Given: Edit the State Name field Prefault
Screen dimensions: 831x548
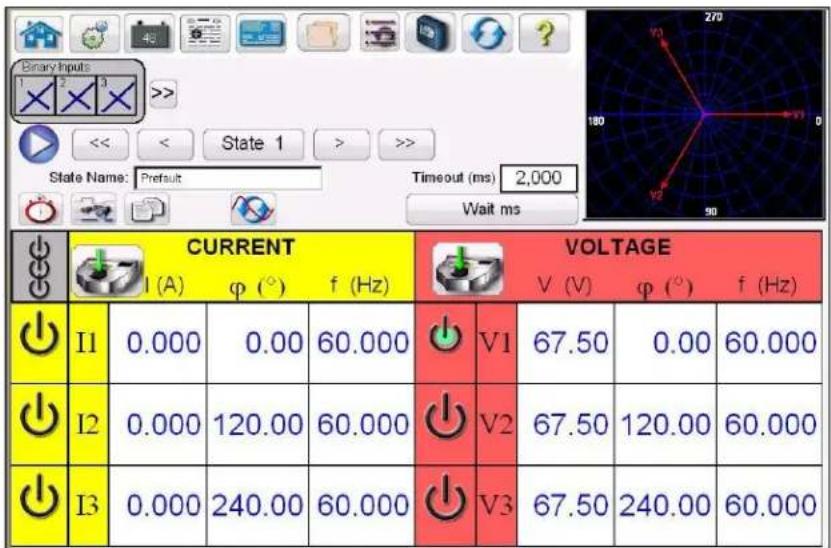Looking at the screenshot, I should click(x=228, y=178).
